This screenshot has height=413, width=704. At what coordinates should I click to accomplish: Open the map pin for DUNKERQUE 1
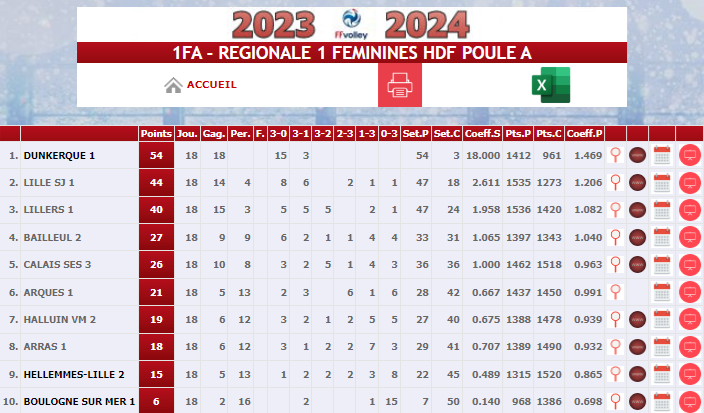(x=616, y=155)
